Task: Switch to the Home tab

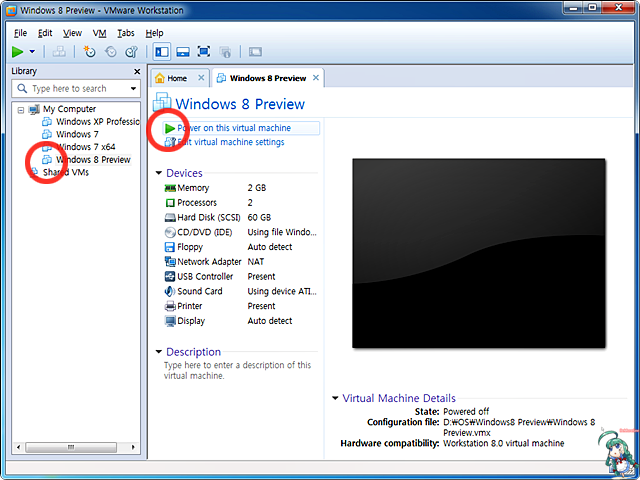Action: click(177, 78)
